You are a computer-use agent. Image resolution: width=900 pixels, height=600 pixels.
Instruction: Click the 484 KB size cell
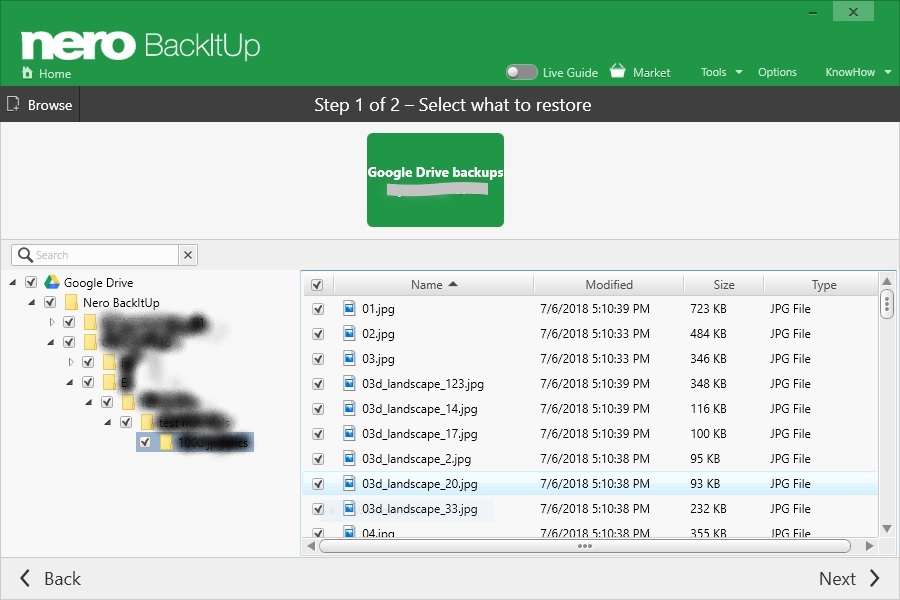(x=708, y=334)
